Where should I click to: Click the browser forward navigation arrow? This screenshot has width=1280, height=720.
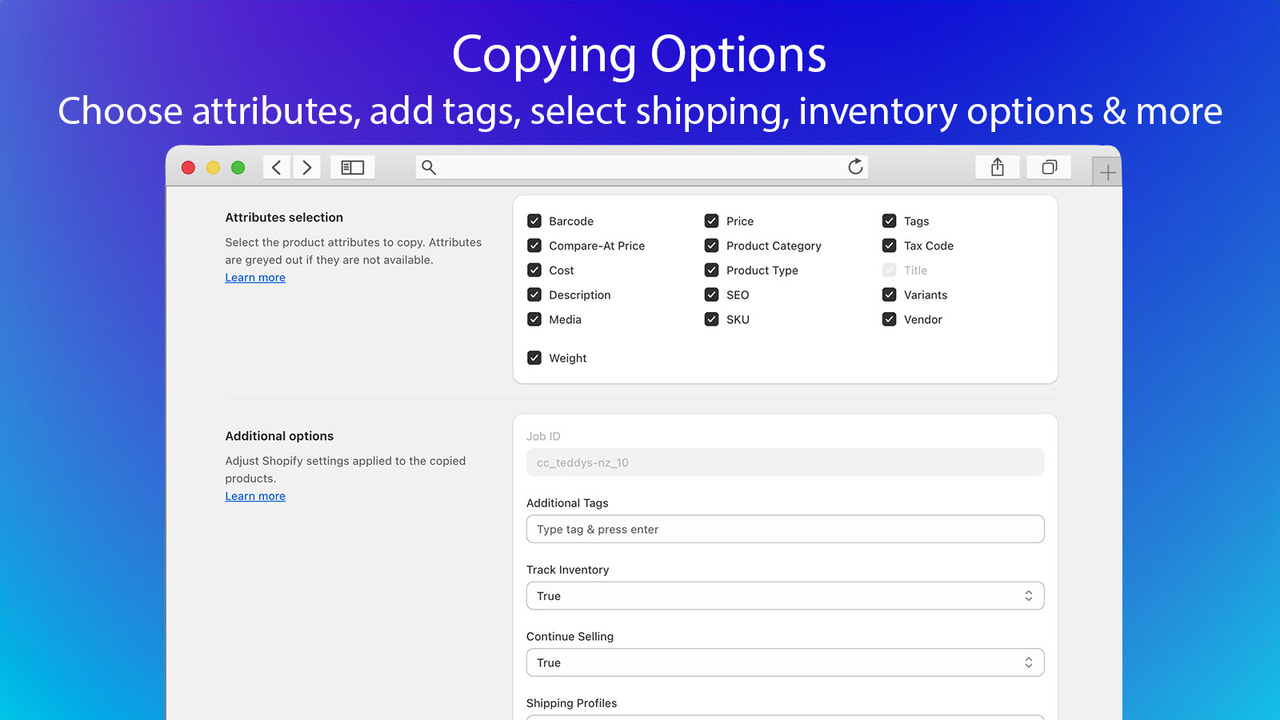[307, 167]
